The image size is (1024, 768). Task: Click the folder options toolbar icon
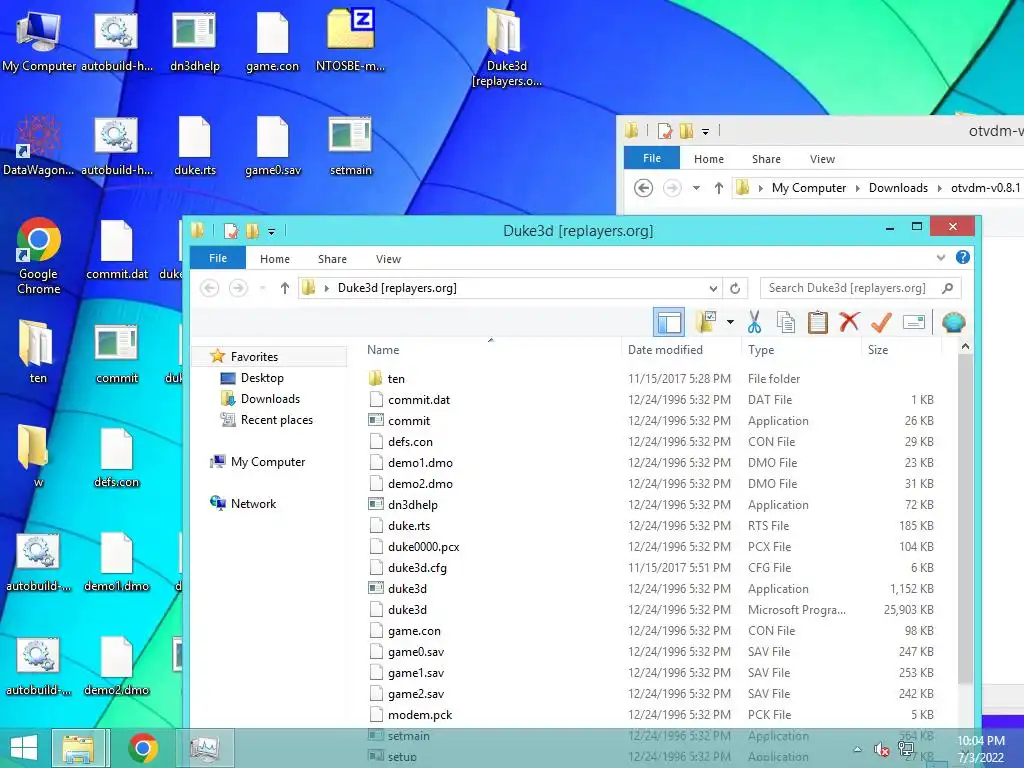click(706, 321)
